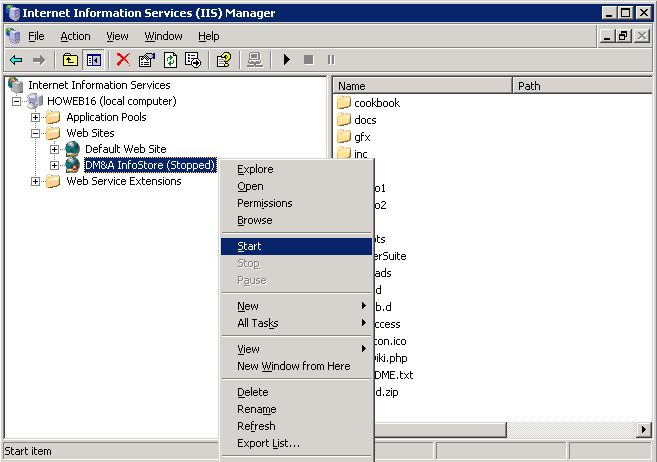Expand the Default Web Site node
The image size is (657, 462).
click(54, 149)
